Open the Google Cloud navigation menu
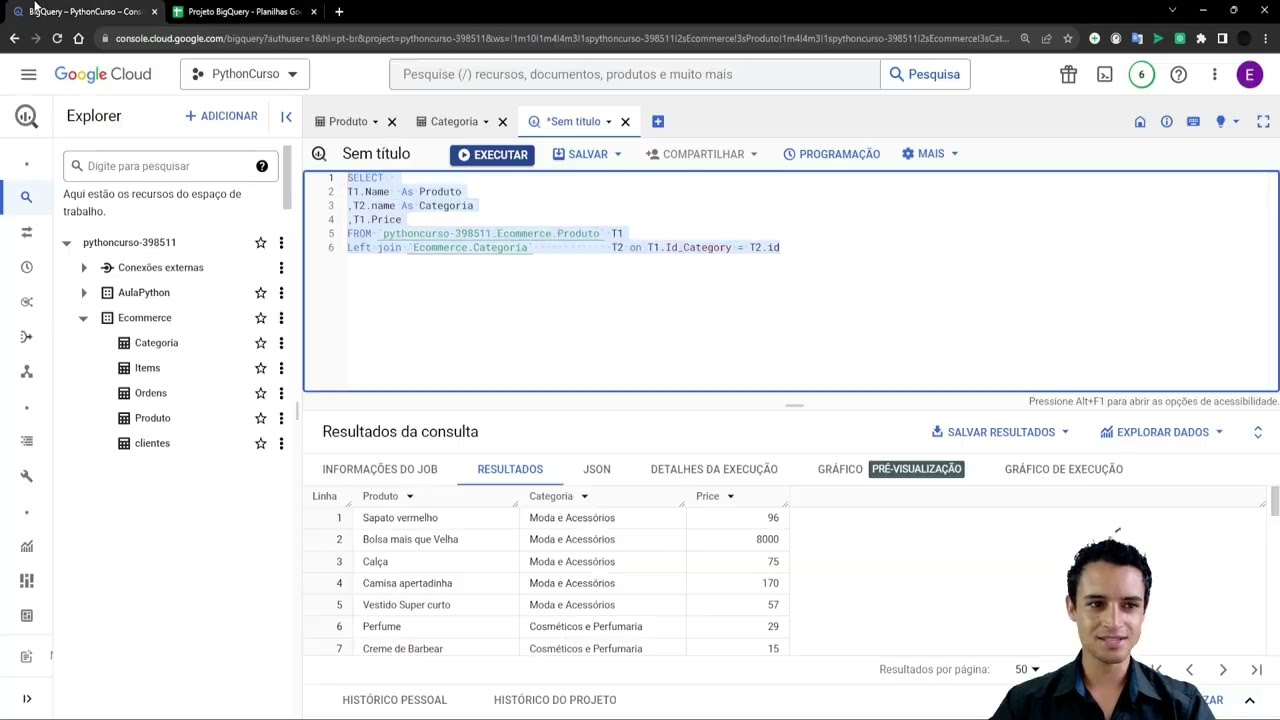Image resolution: width=1280 pixels, height=720 pixels. coord(28,74)
